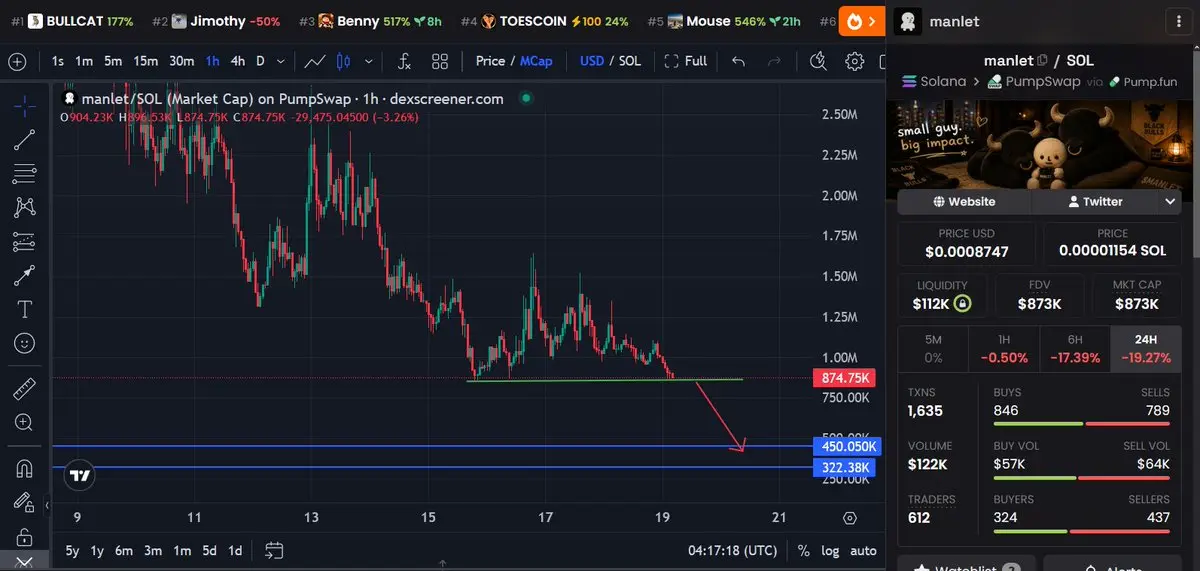Open the manlet Twitter link
The width and height of the screenshot is (1200, 571).
1095,202
